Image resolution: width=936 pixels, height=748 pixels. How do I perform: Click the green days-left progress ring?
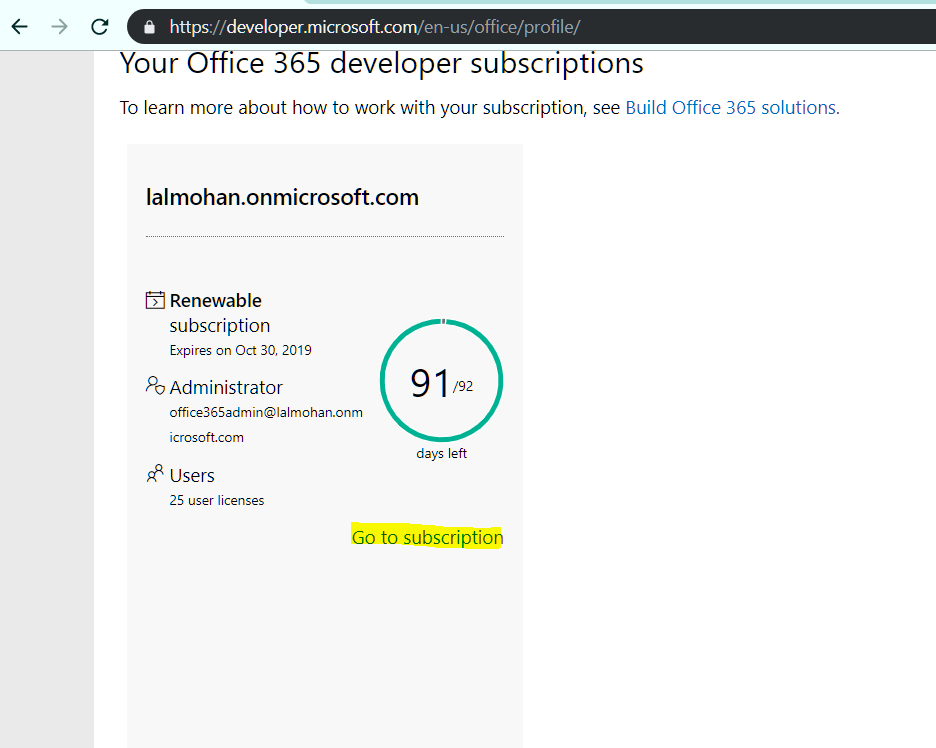click(x=441, y=322)
